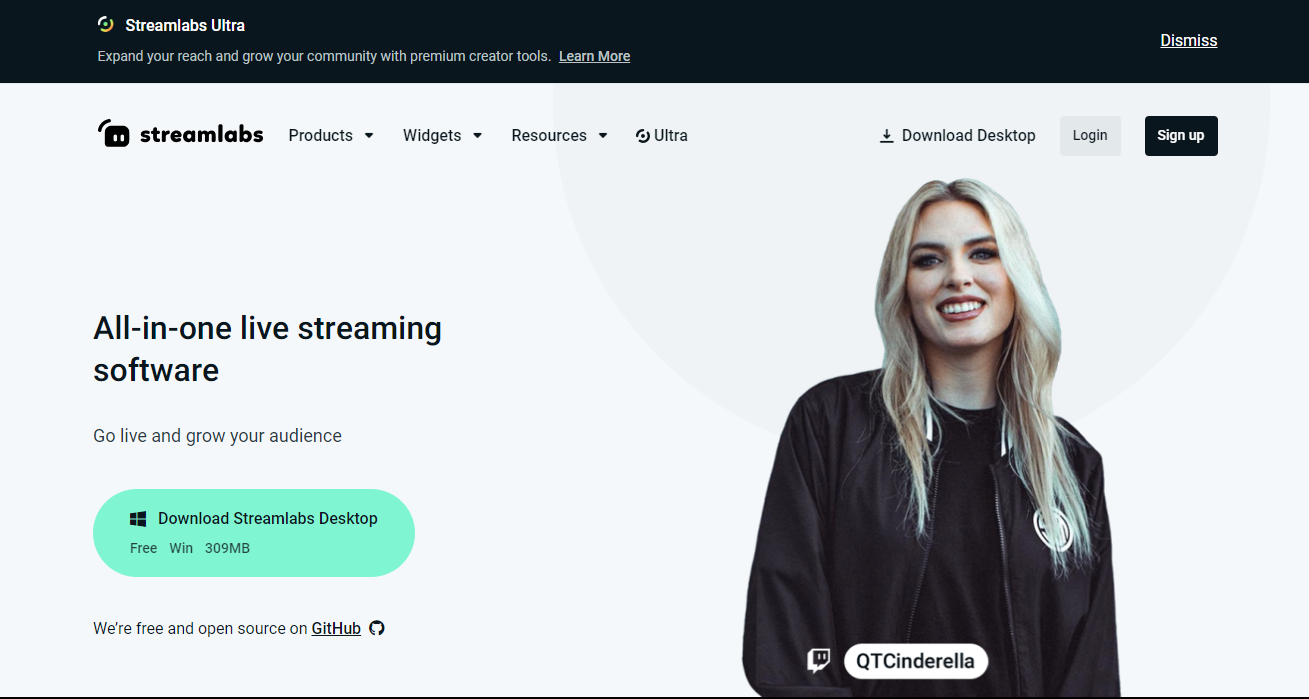Dismiss the Streamlabs Ultra banner
This screenshot has height=699, width=1309.
coord(1189,40)
